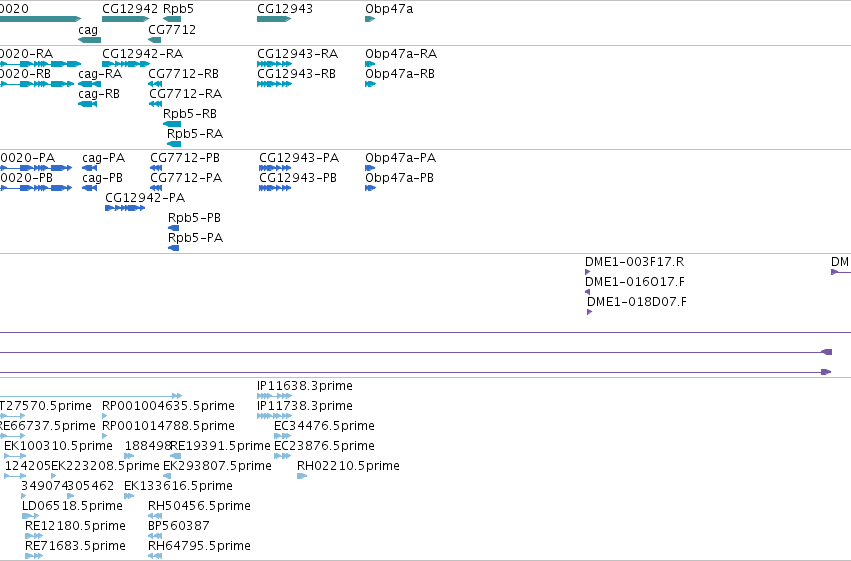Click the Rpb5 gene feature label
The height and width of the screenshot is (561, 851).
pyautogui.click(x=178, y=9)
